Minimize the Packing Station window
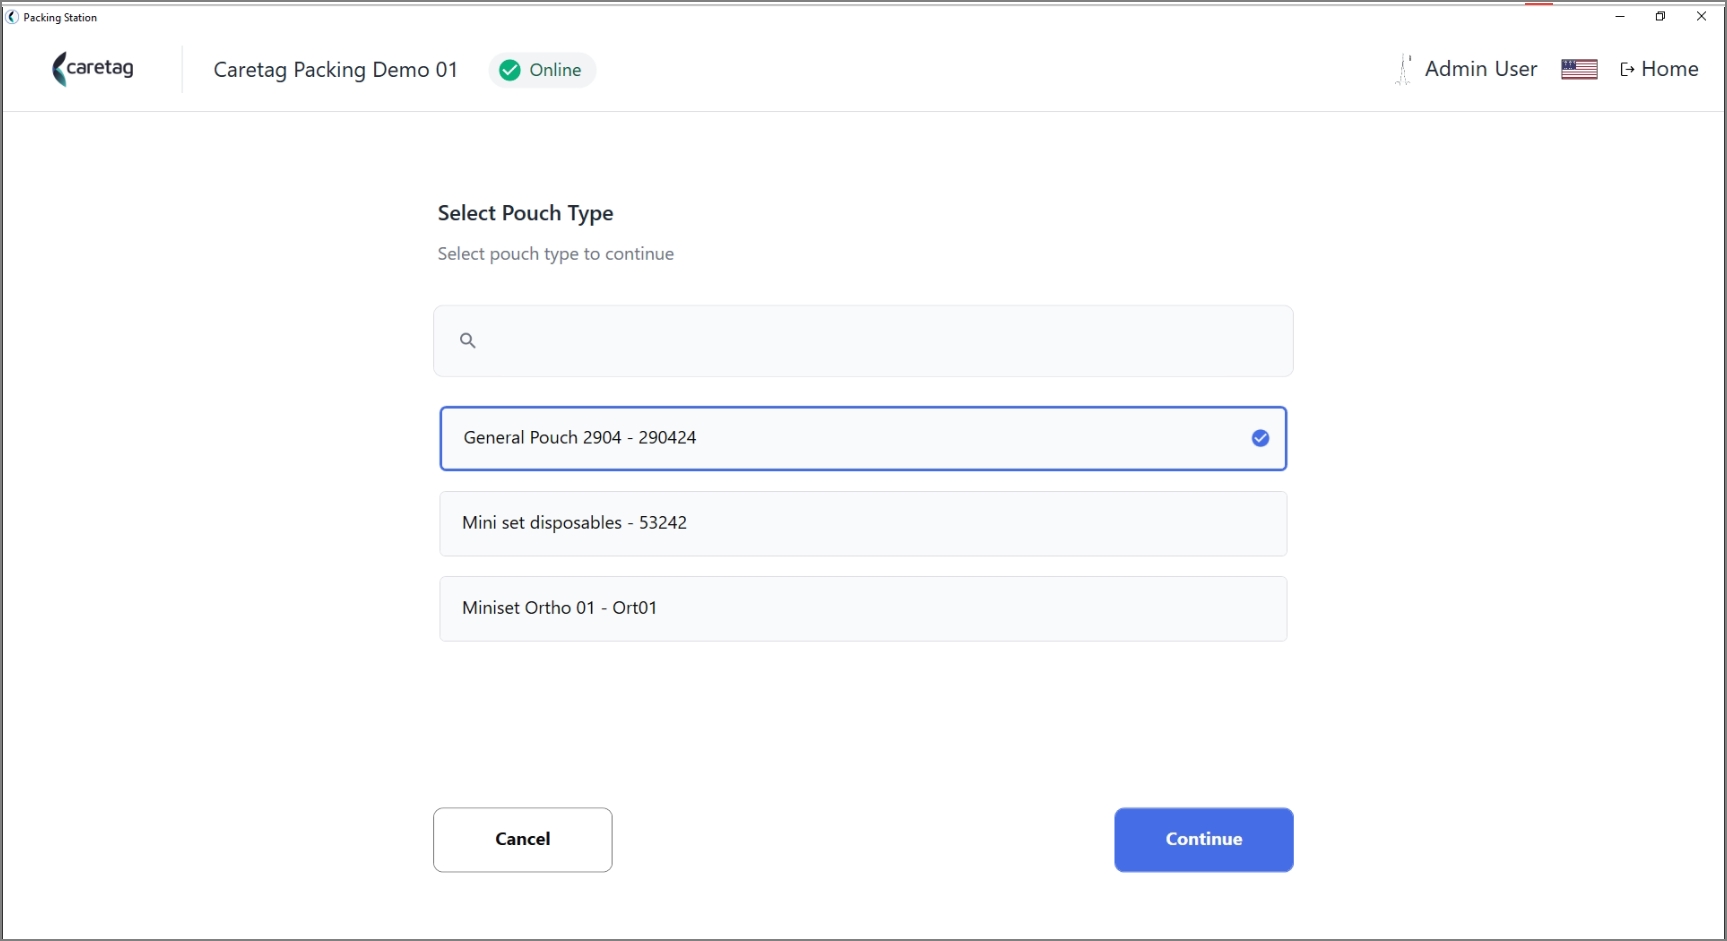The image size is (1727, 941). click(1620, 17)
